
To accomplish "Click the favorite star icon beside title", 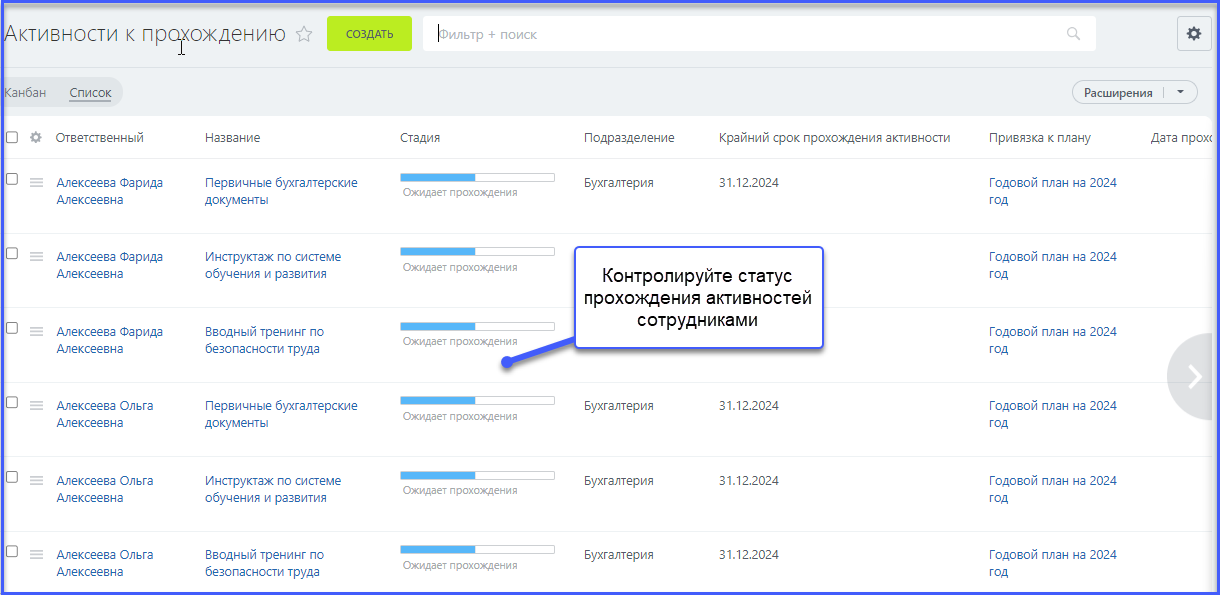I will [304, 34].
